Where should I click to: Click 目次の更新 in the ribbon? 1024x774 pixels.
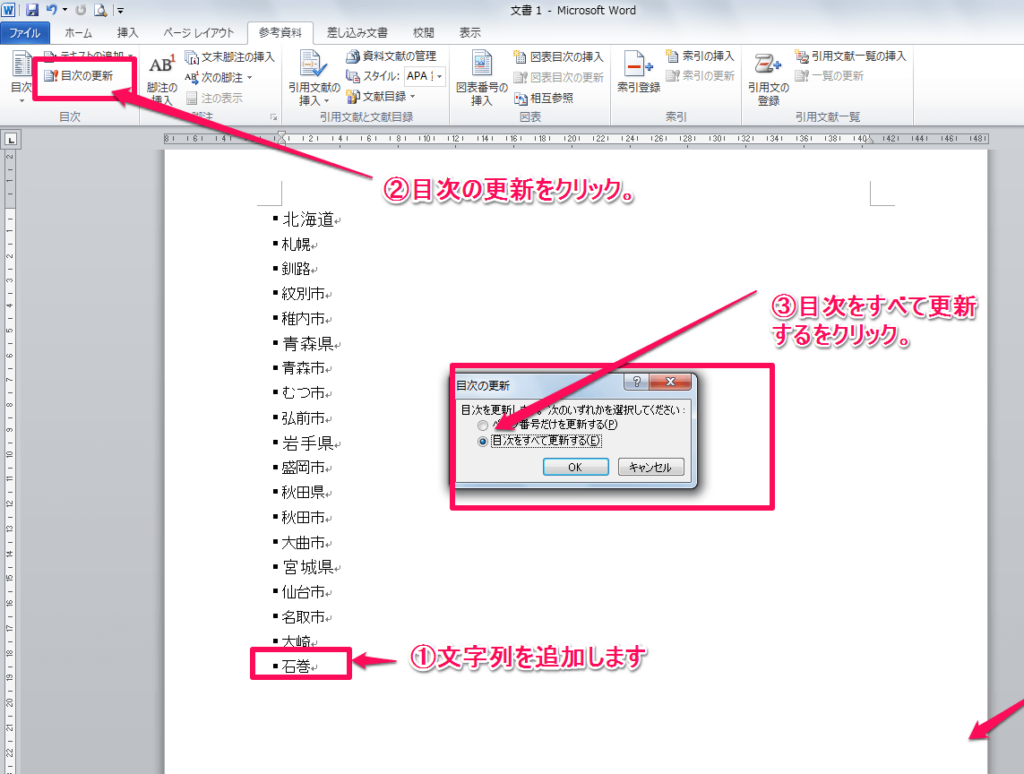coord(79,76)
